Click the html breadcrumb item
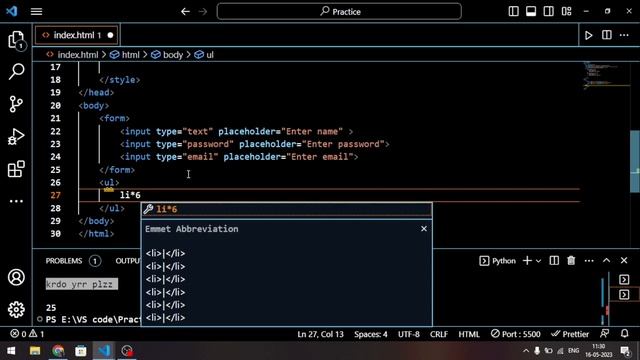 pyautogui.click(x=125, y=55)
